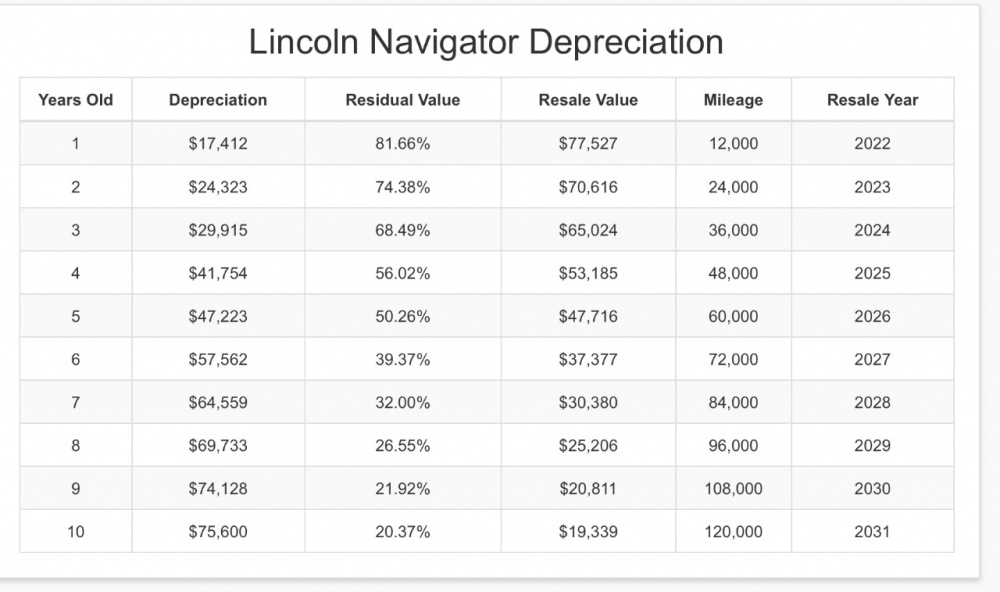The height and width of the screenshot is (592, 1000).
Task: Select the $77,527 resale value cell
Action: (588, 144)
